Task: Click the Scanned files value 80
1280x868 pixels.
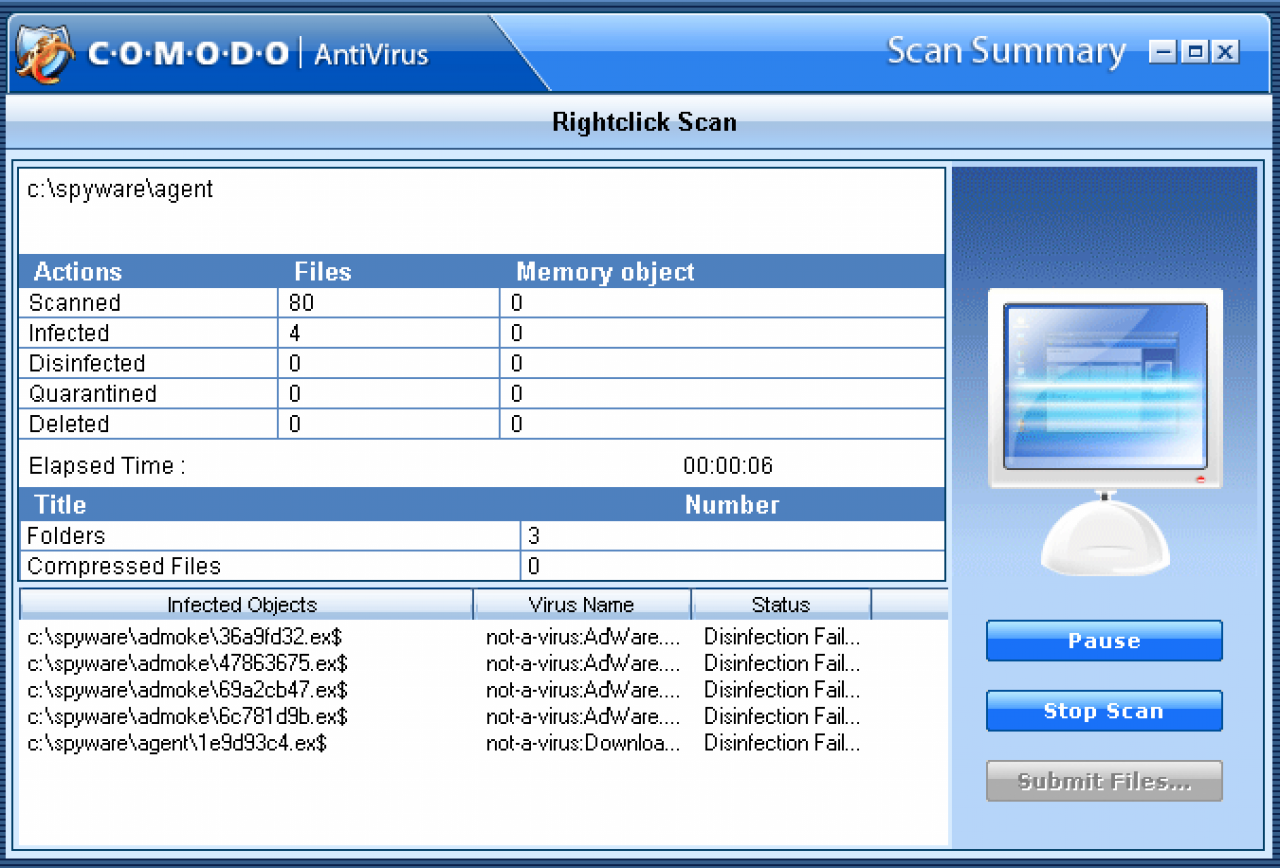Action: coord(302,303)
